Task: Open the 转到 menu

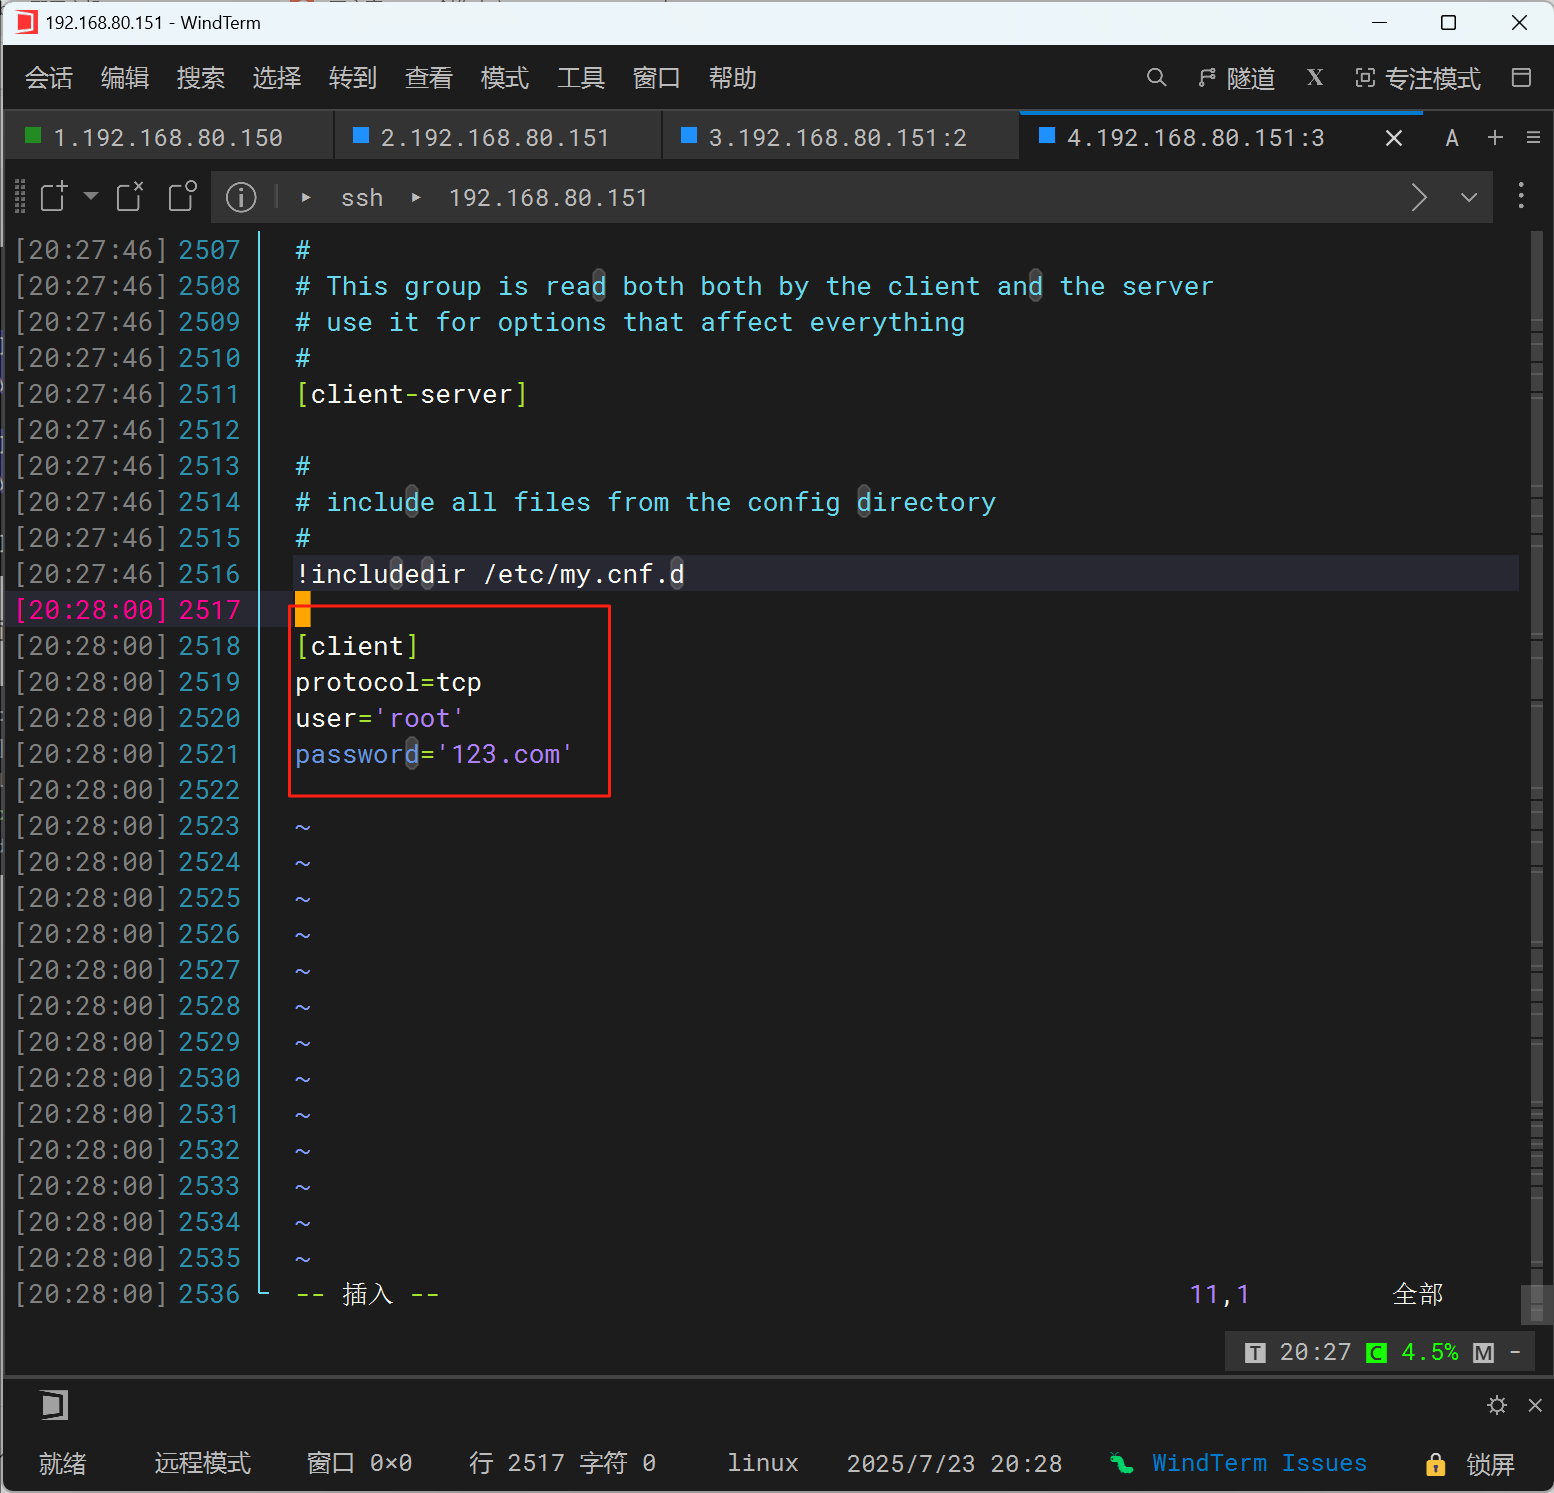Action: tap(353, 78)
